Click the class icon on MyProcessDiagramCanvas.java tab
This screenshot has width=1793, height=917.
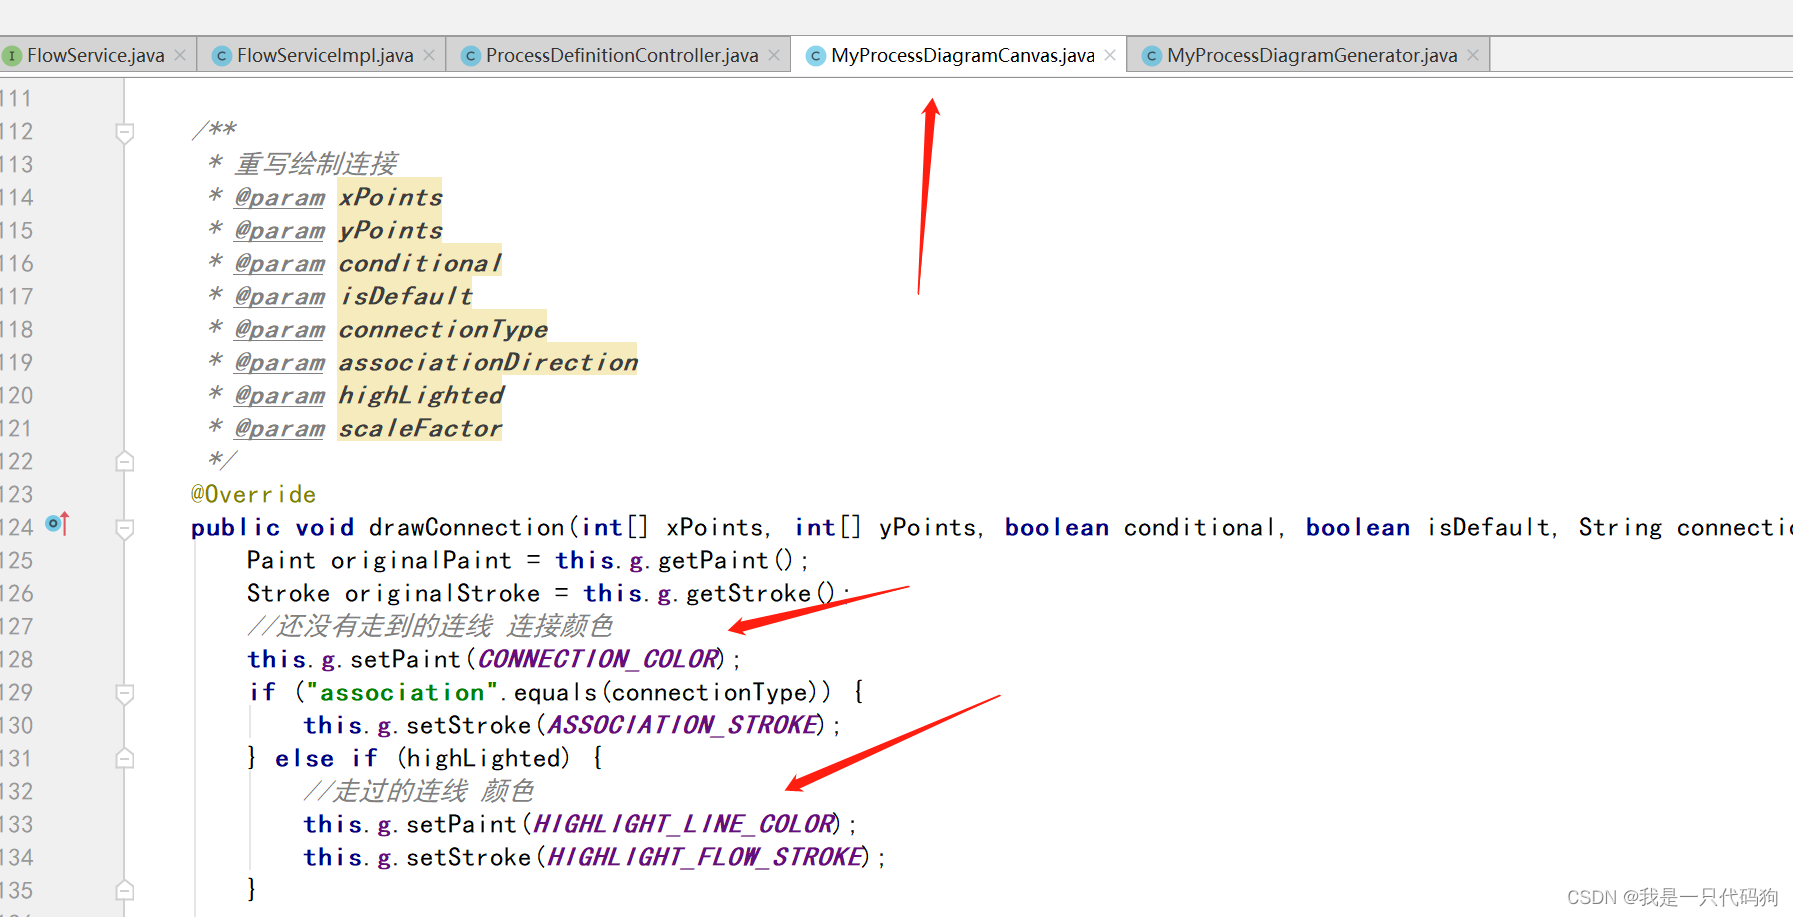coord(816,55)
